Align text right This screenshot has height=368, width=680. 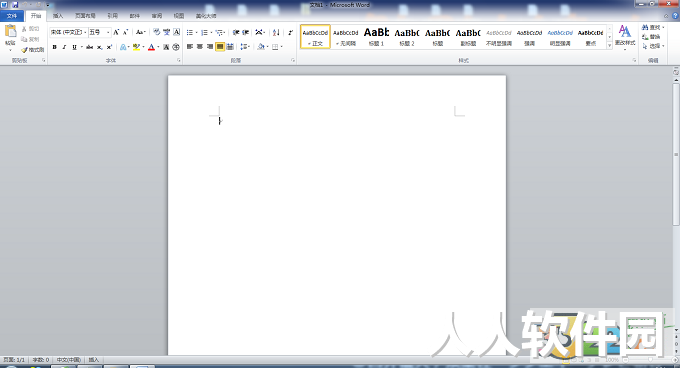209,46
